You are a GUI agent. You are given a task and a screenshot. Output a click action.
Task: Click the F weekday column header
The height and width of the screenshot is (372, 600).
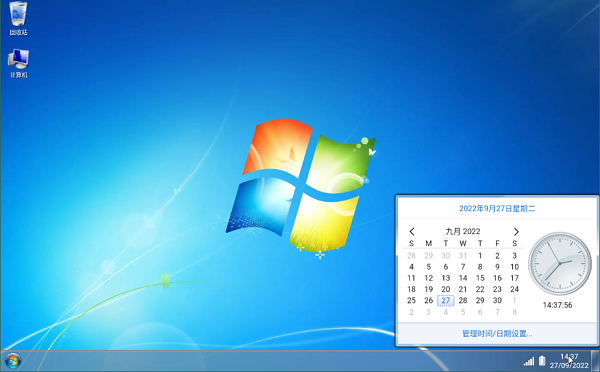[497, 243]
